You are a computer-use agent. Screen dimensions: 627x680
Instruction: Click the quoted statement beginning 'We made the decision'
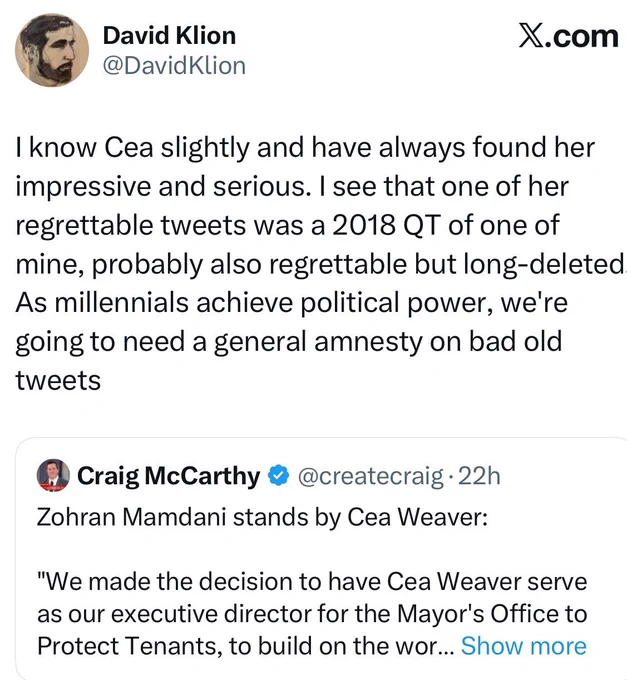pos(312,614)
